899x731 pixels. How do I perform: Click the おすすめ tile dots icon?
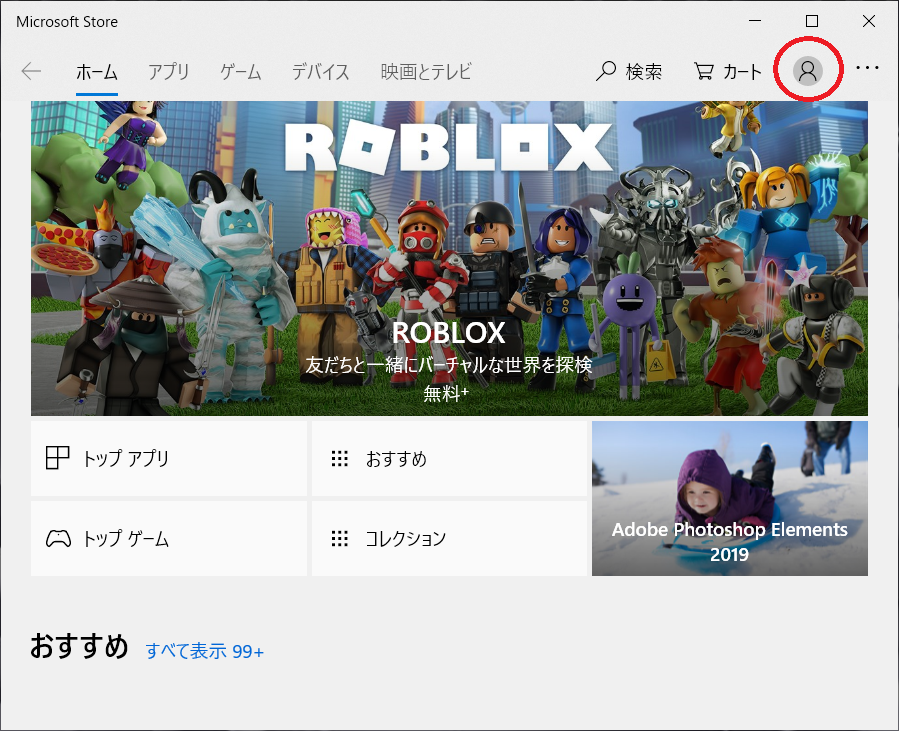coord(339,459)
